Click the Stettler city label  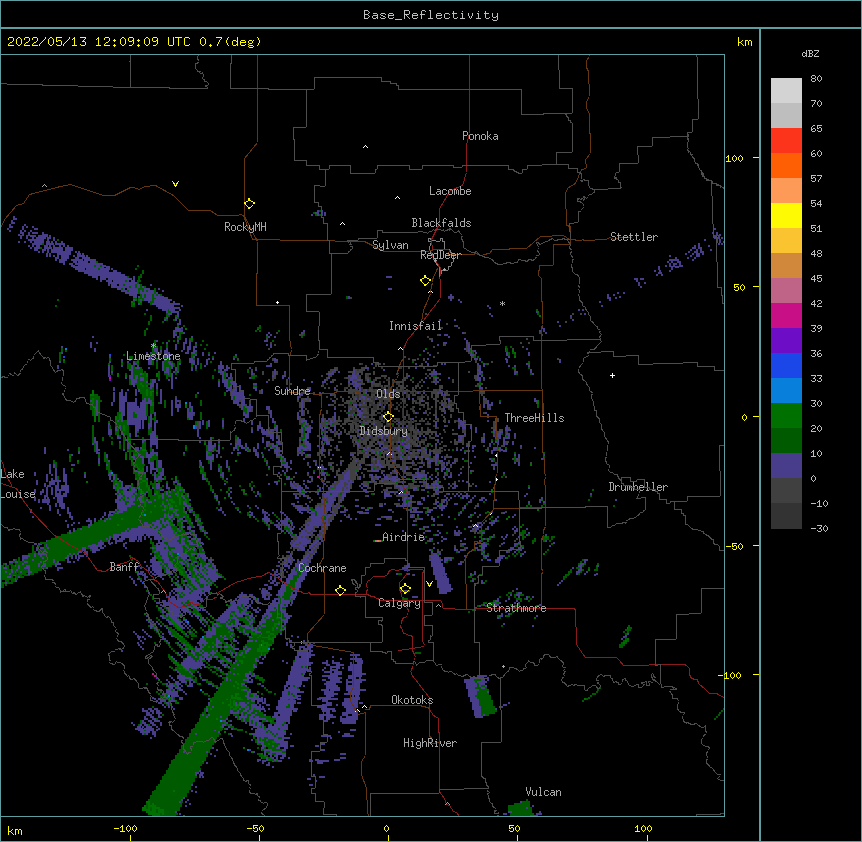(634, 237)
